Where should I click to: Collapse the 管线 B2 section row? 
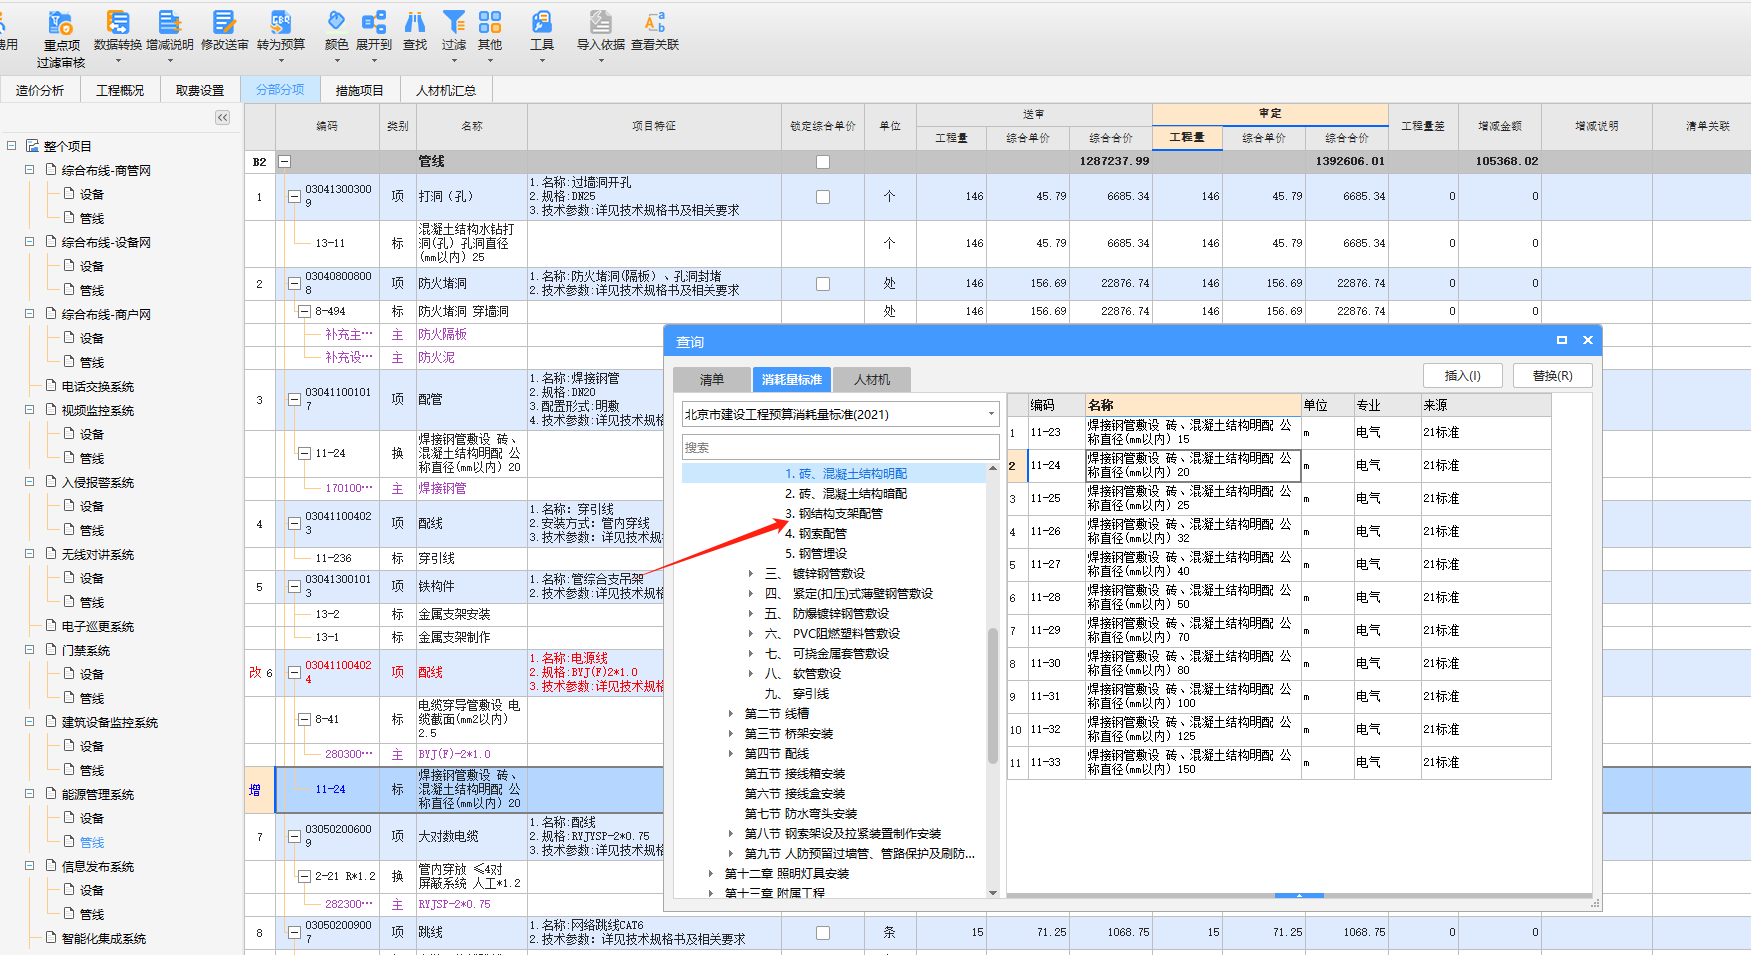[284, 162]
